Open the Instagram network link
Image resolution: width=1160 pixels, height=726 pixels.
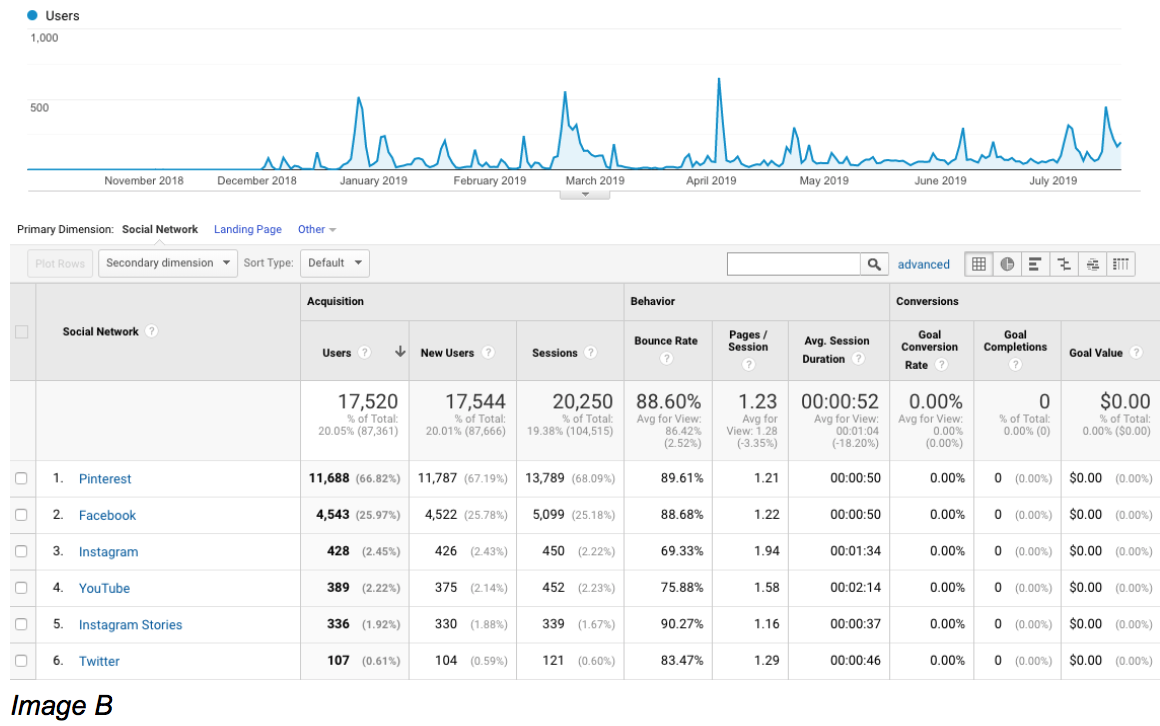pos(108,552)
